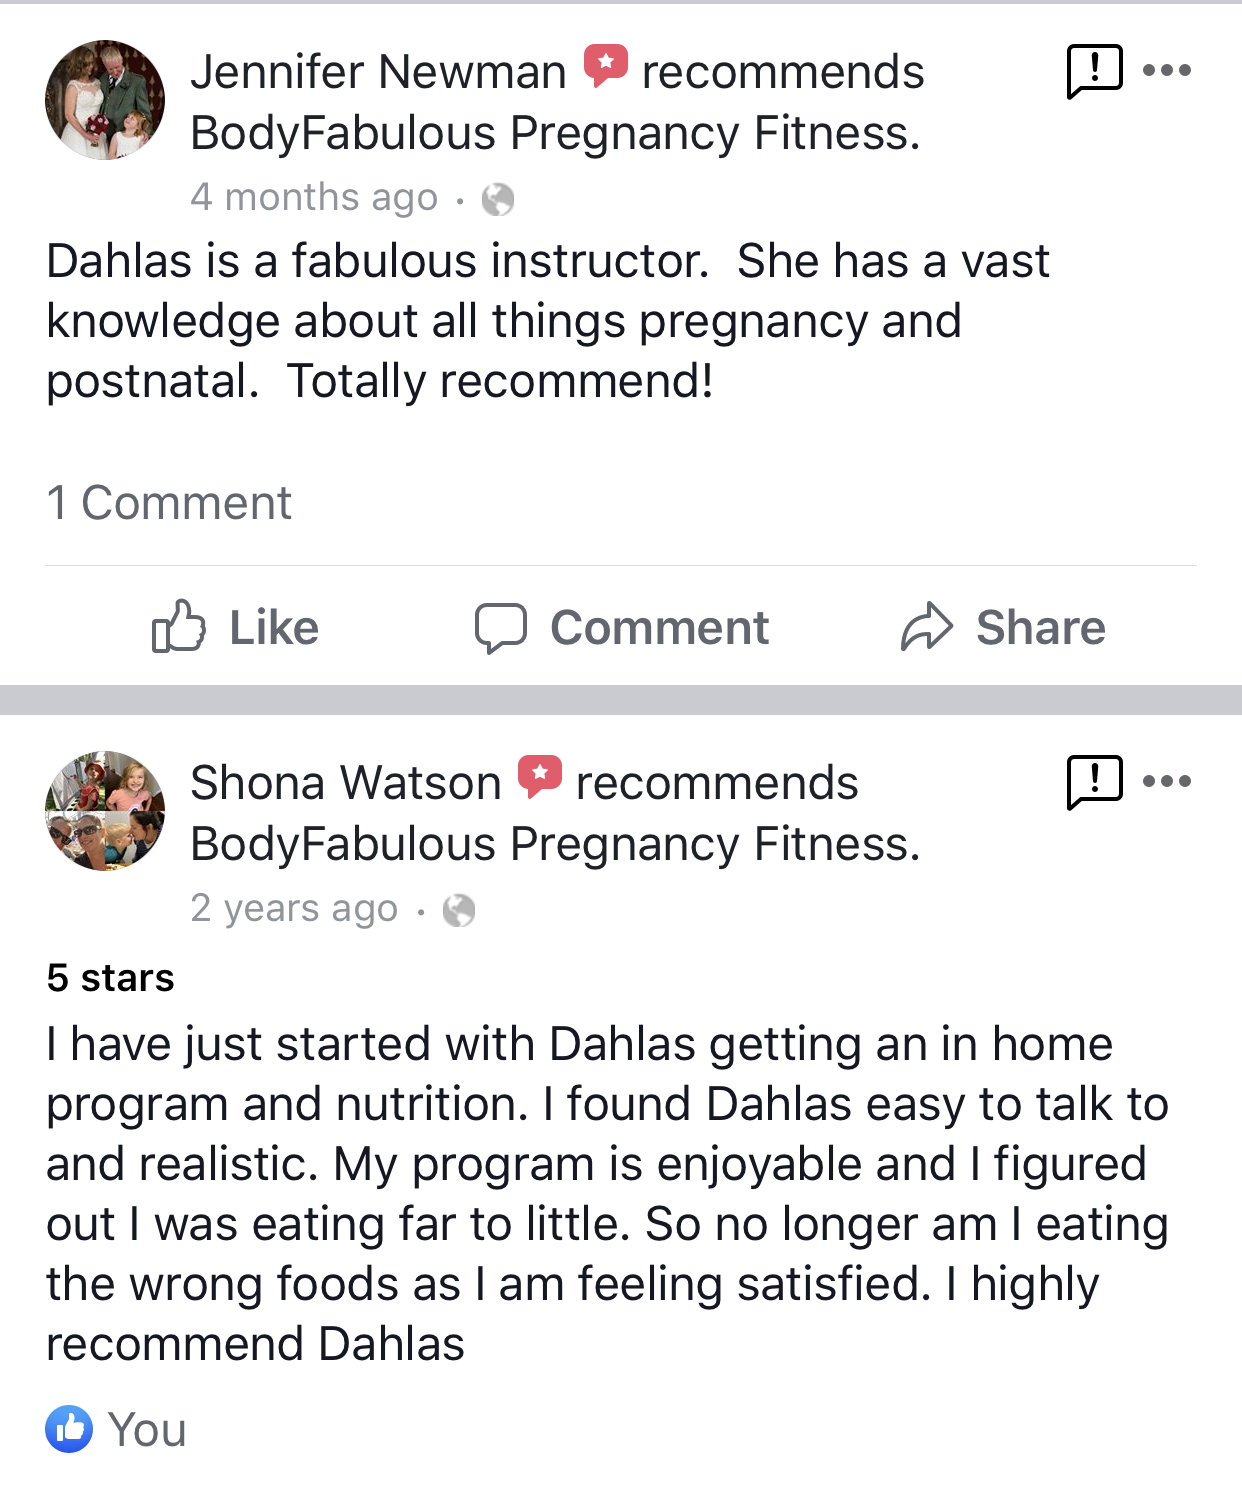Click the 4 months ago timestamp
This screenshot has width=1242, height=1485.
[x=314, y=198]
